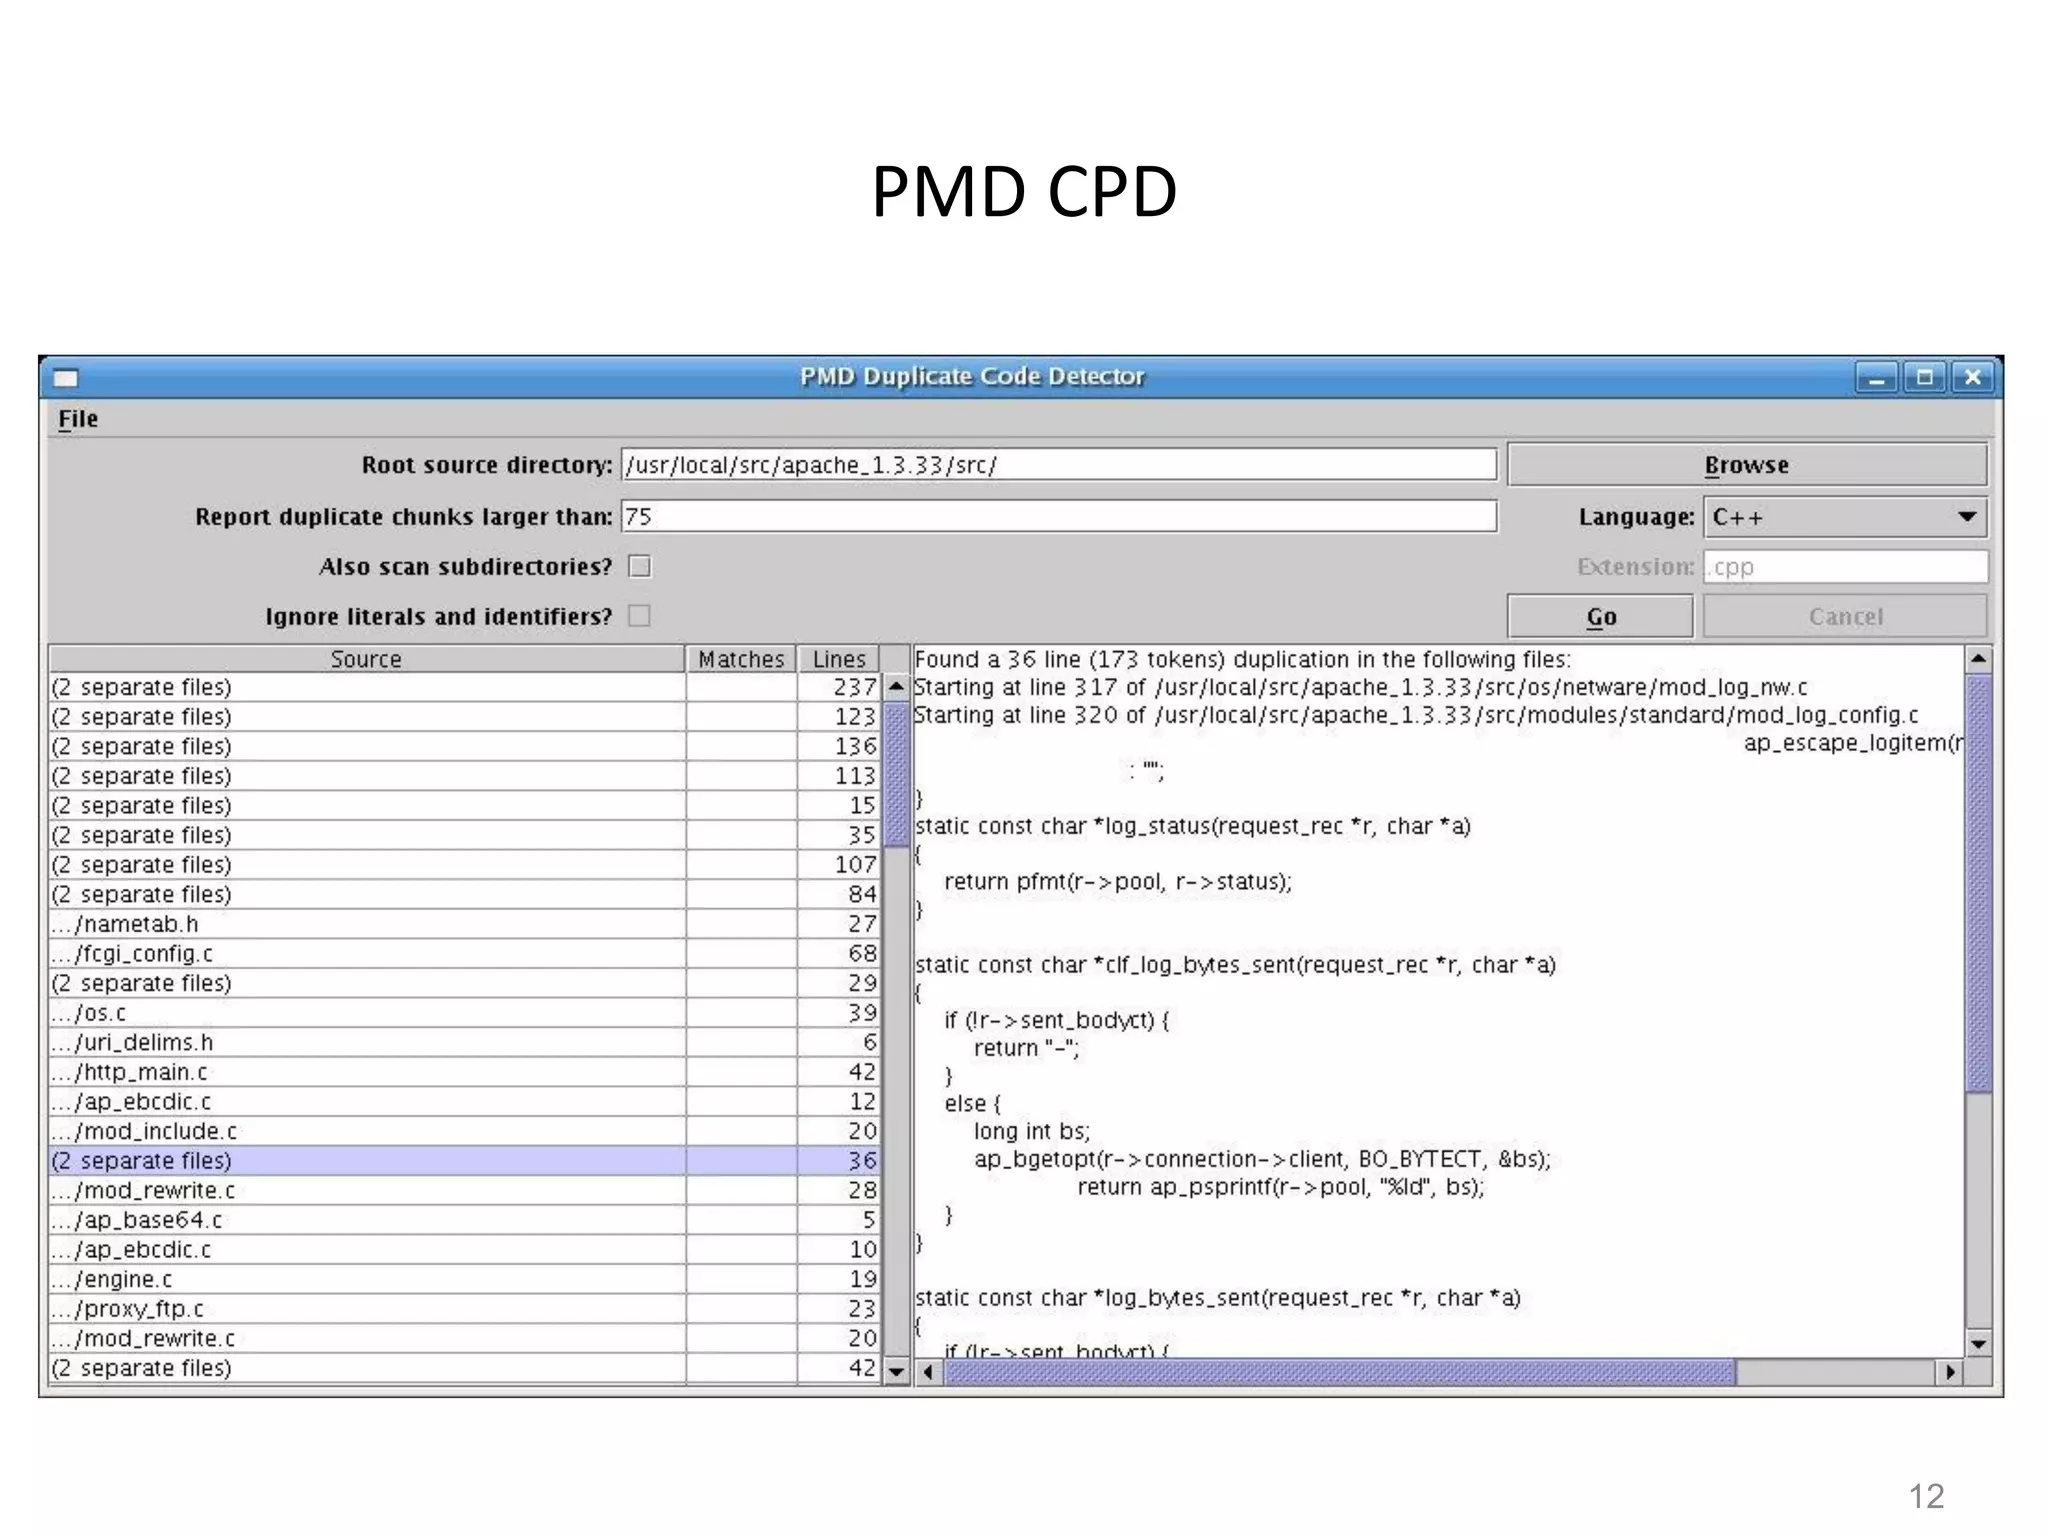Image resolution: width=2048 pixels, height=1536 pixels.
Task: Toggle Ignore literals and identifiers checkbox
Action: tap(639, 616)
